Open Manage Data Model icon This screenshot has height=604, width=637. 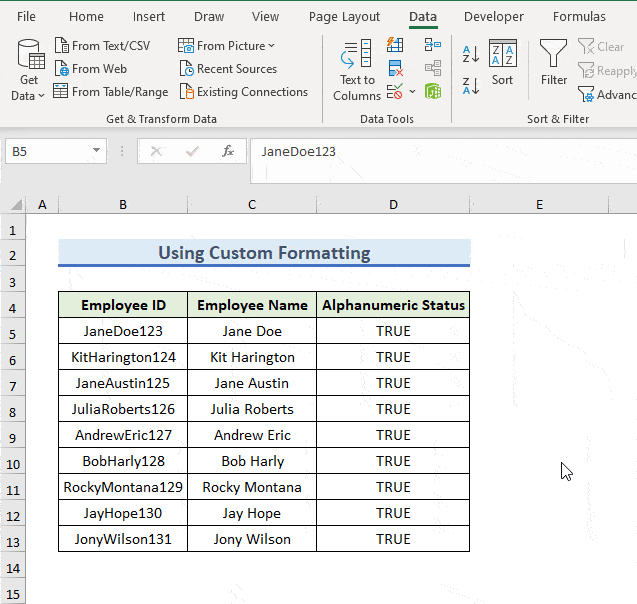click(x=433, y=91)
